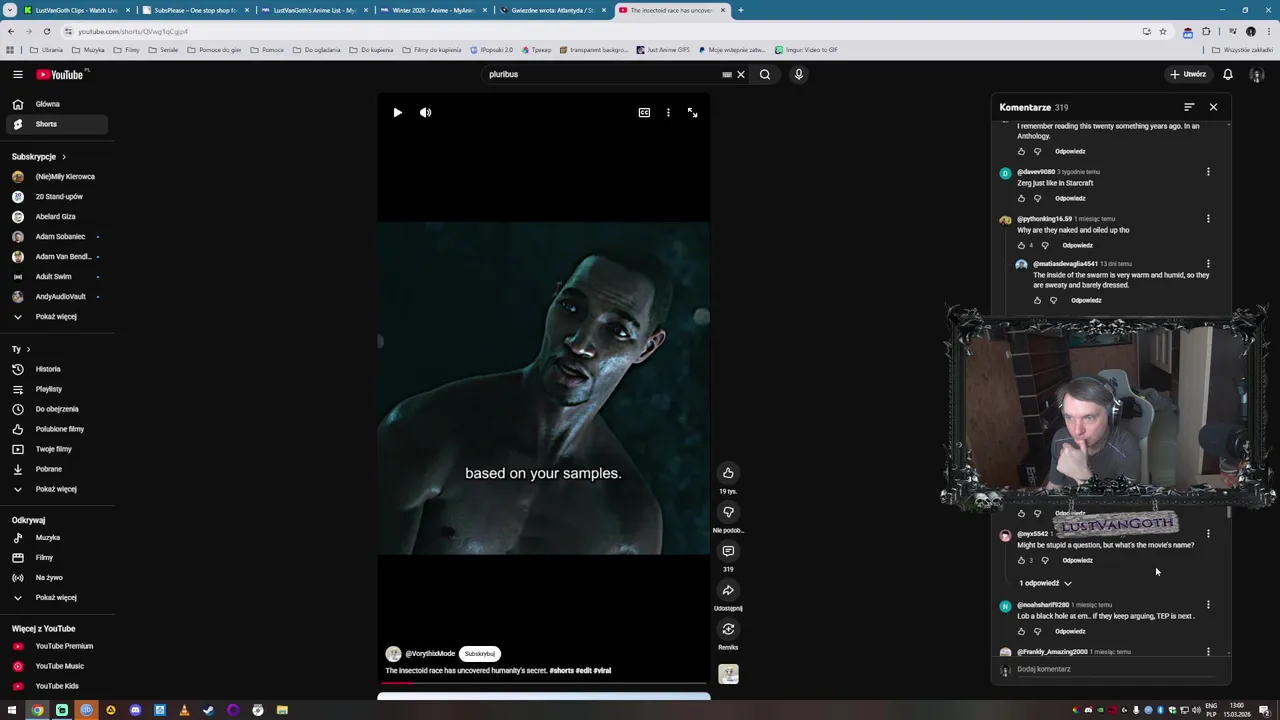The width and height of the screenshot is (1280, 720).
Task: Open YouTube Premium link
Action: point(56,646)
